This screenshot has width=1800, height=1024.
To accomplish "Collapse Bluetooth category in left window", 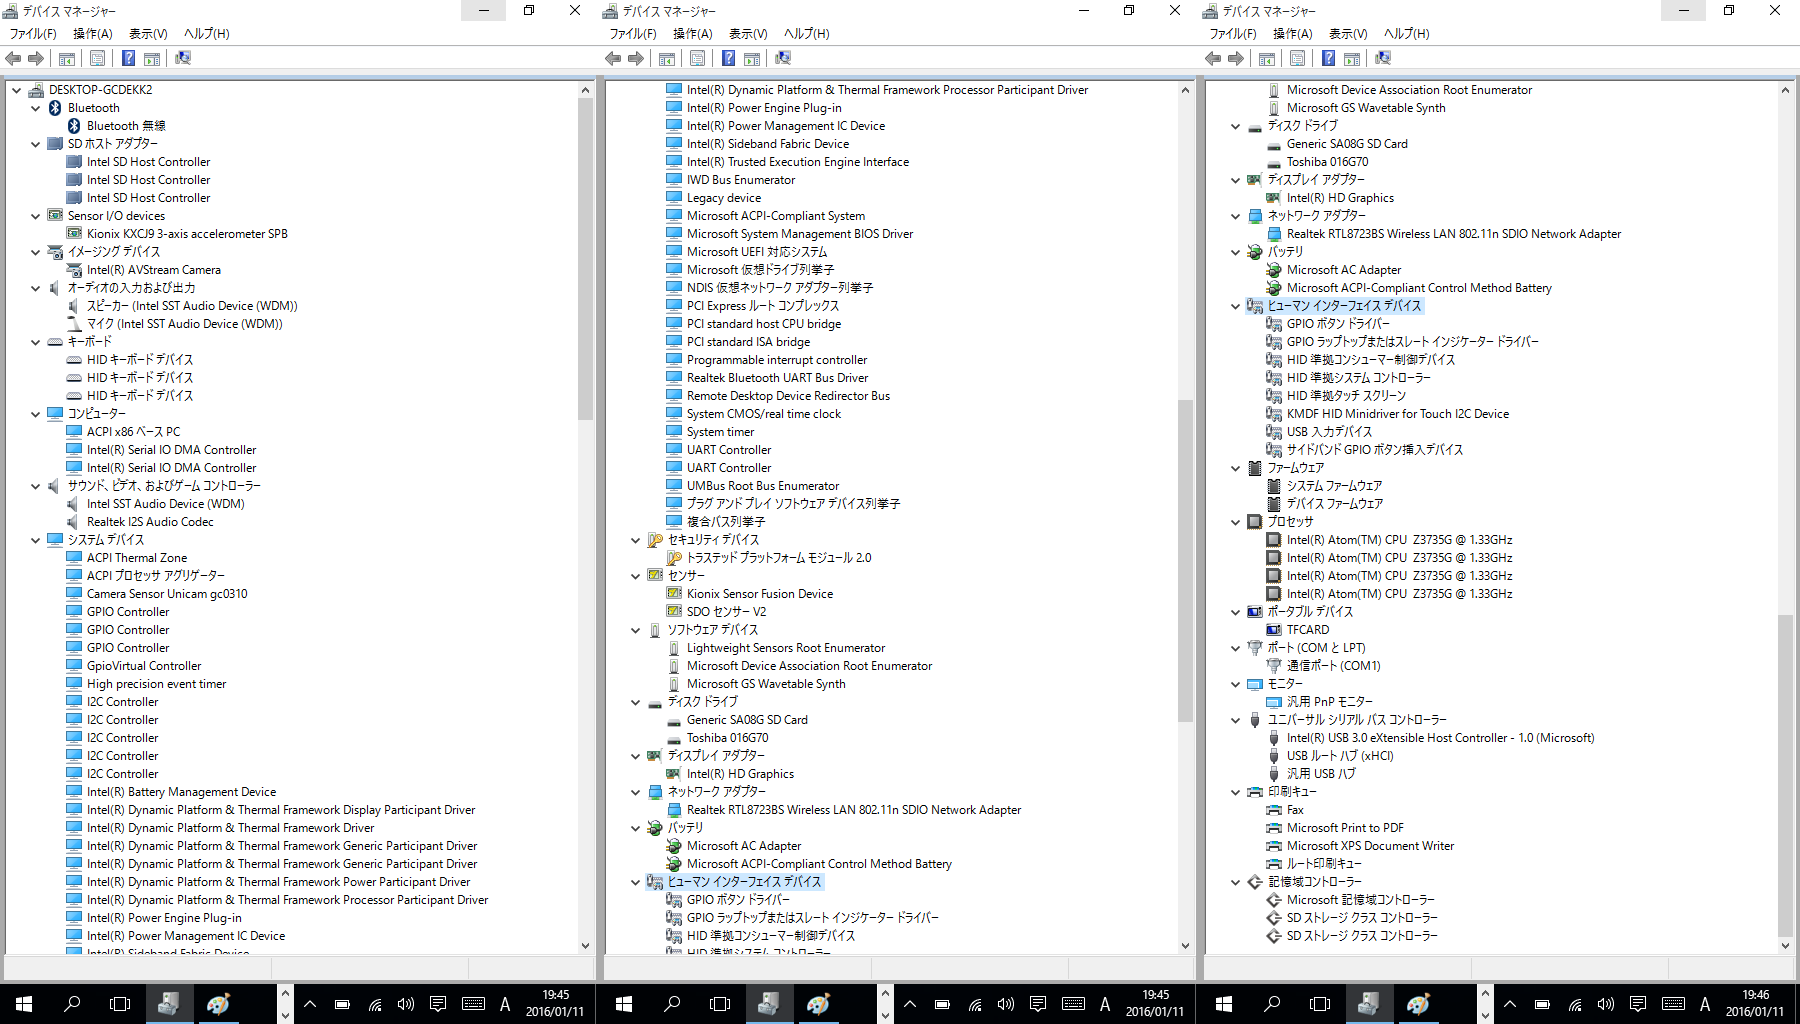I will pyautogui.click(x=36, y=108).
